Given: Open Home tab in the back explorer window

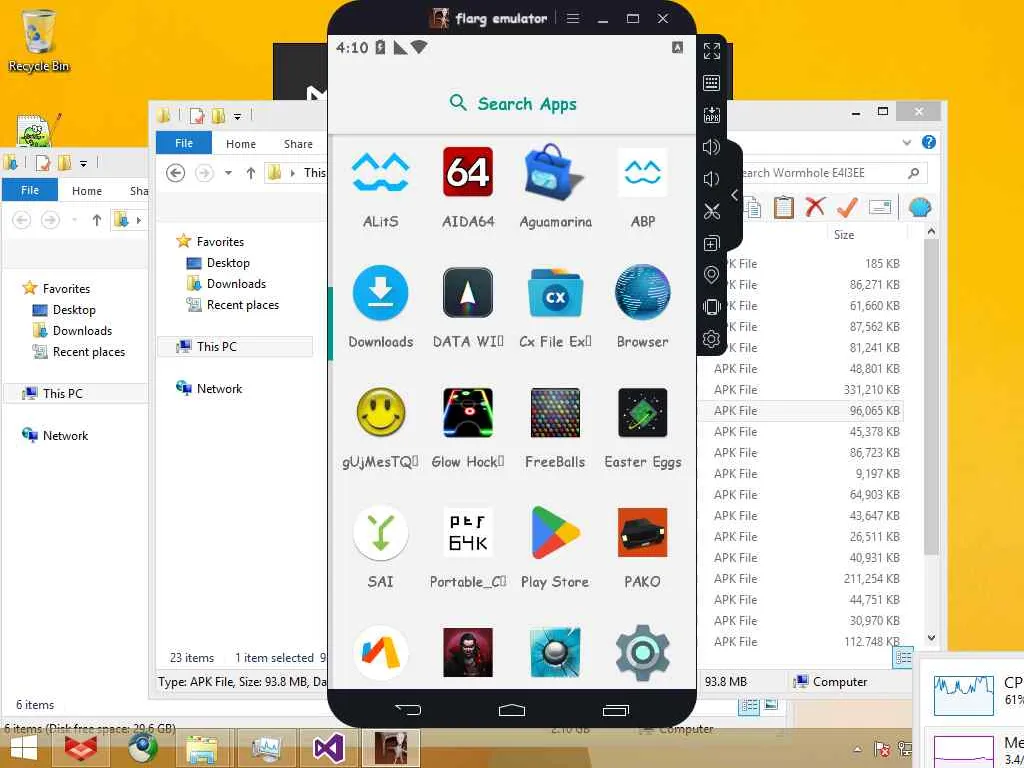Looking at the screenshot, I should tap(87, 191).
